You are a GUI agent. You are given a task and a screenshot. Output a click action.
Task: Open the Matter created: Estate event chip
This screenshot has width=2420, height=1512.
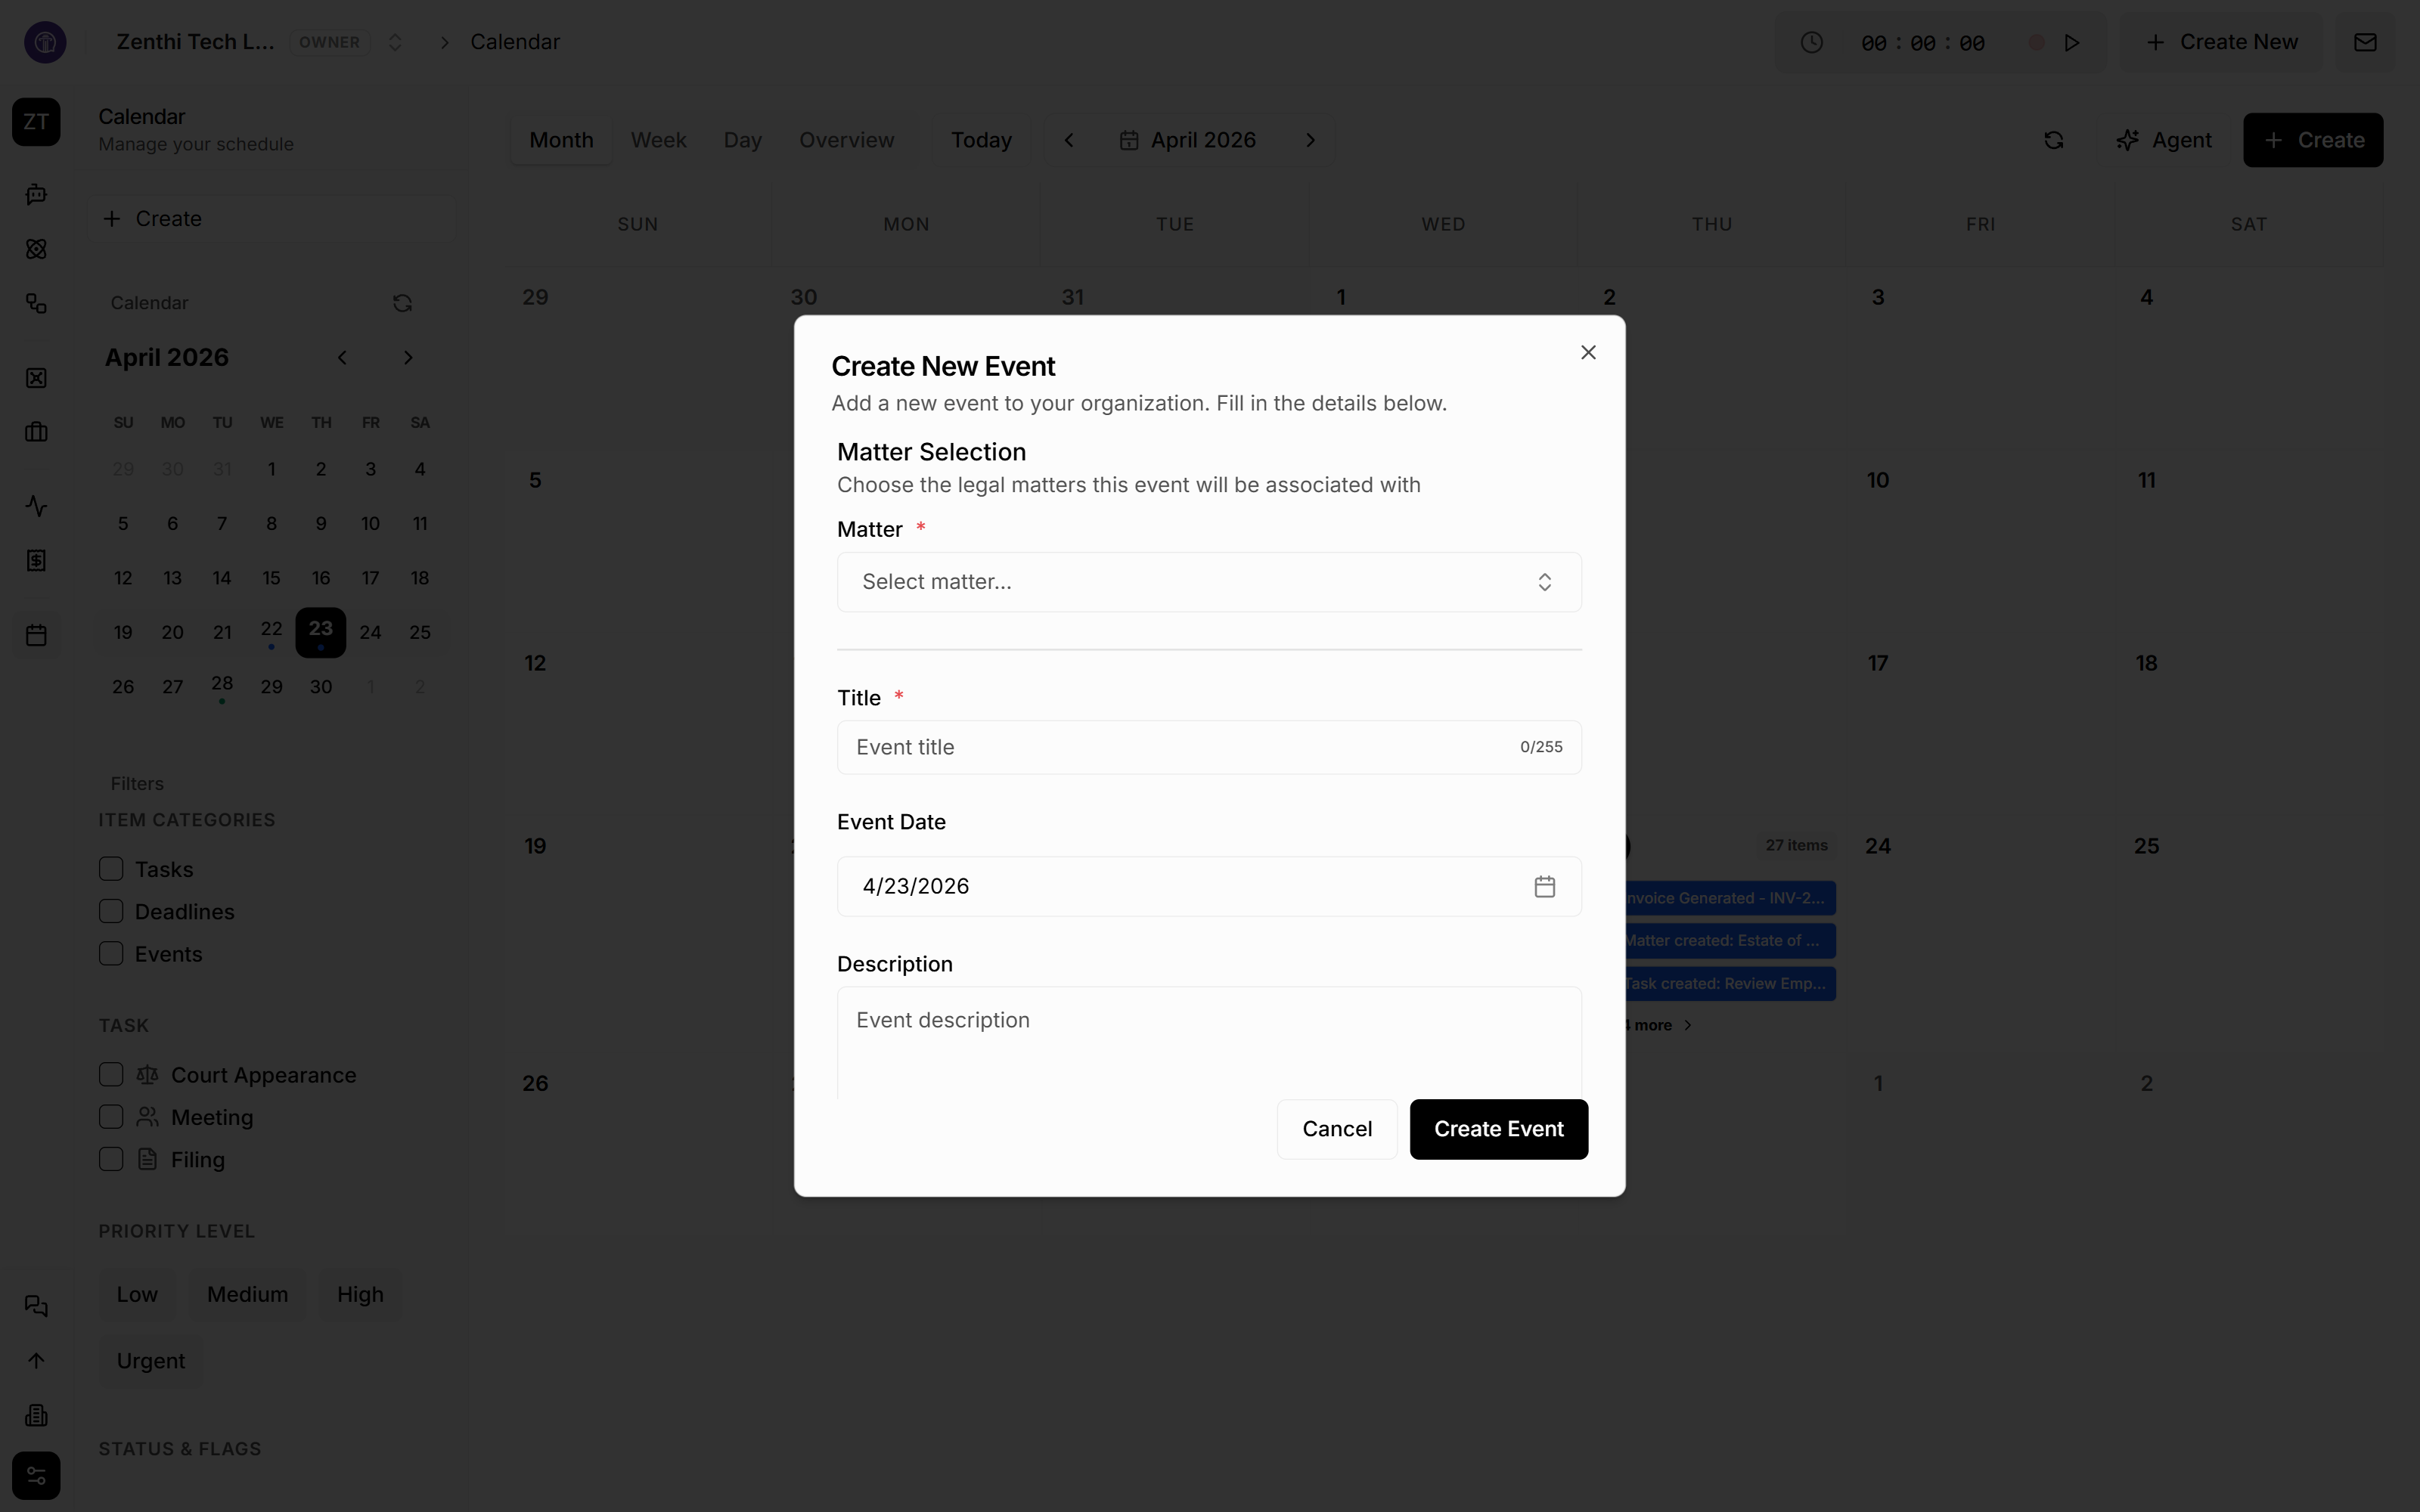point(1730,940)
